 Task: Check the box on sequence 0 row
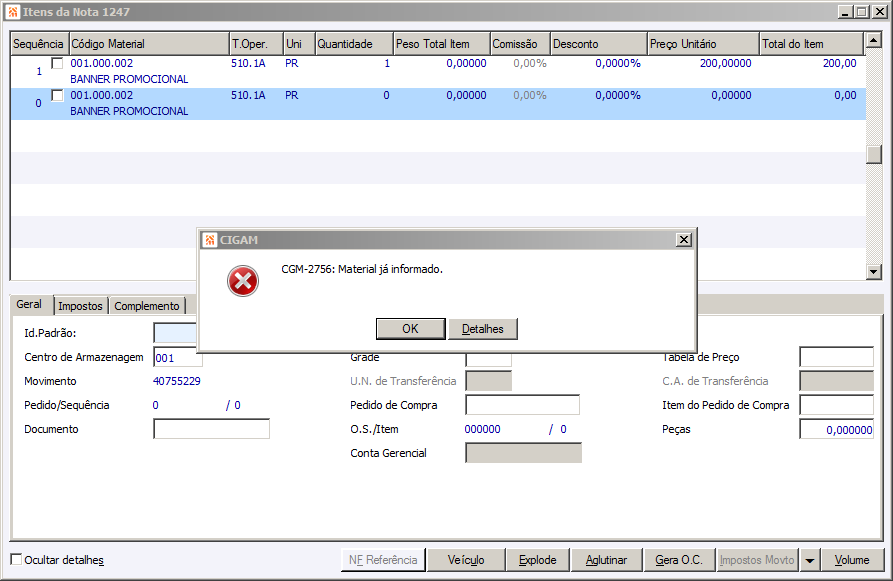pos(57,95)
